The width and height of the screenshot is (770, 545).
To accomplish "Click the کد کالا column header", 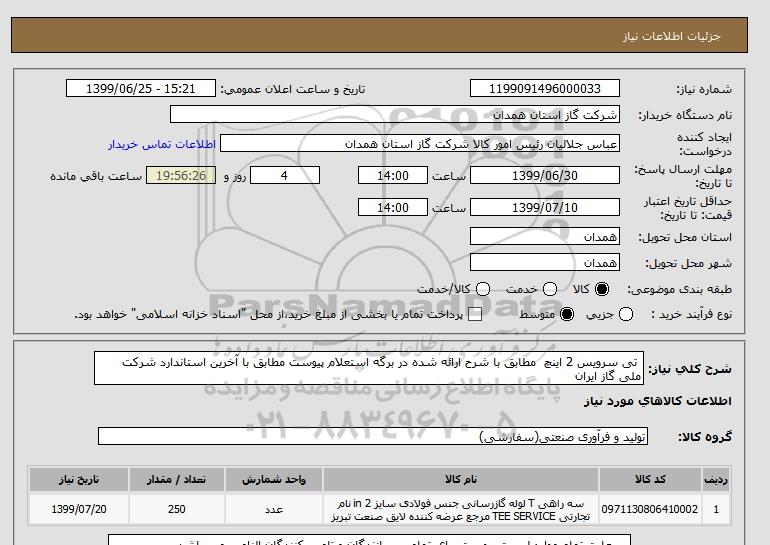I will pyautogui.click(x=650, y=480).
